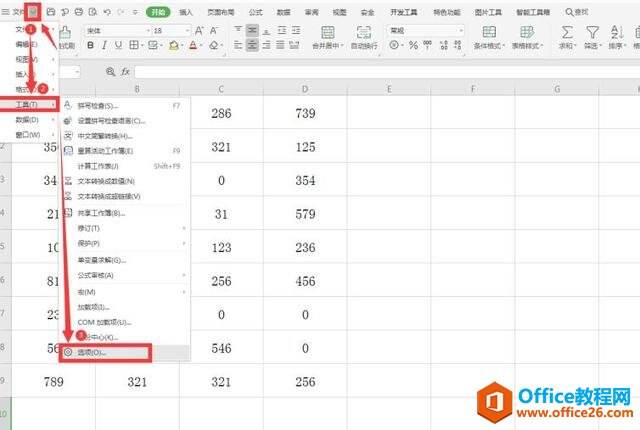
Task: Click the formula bar input field
Action: pyautogui.click(x=380, y=72)
